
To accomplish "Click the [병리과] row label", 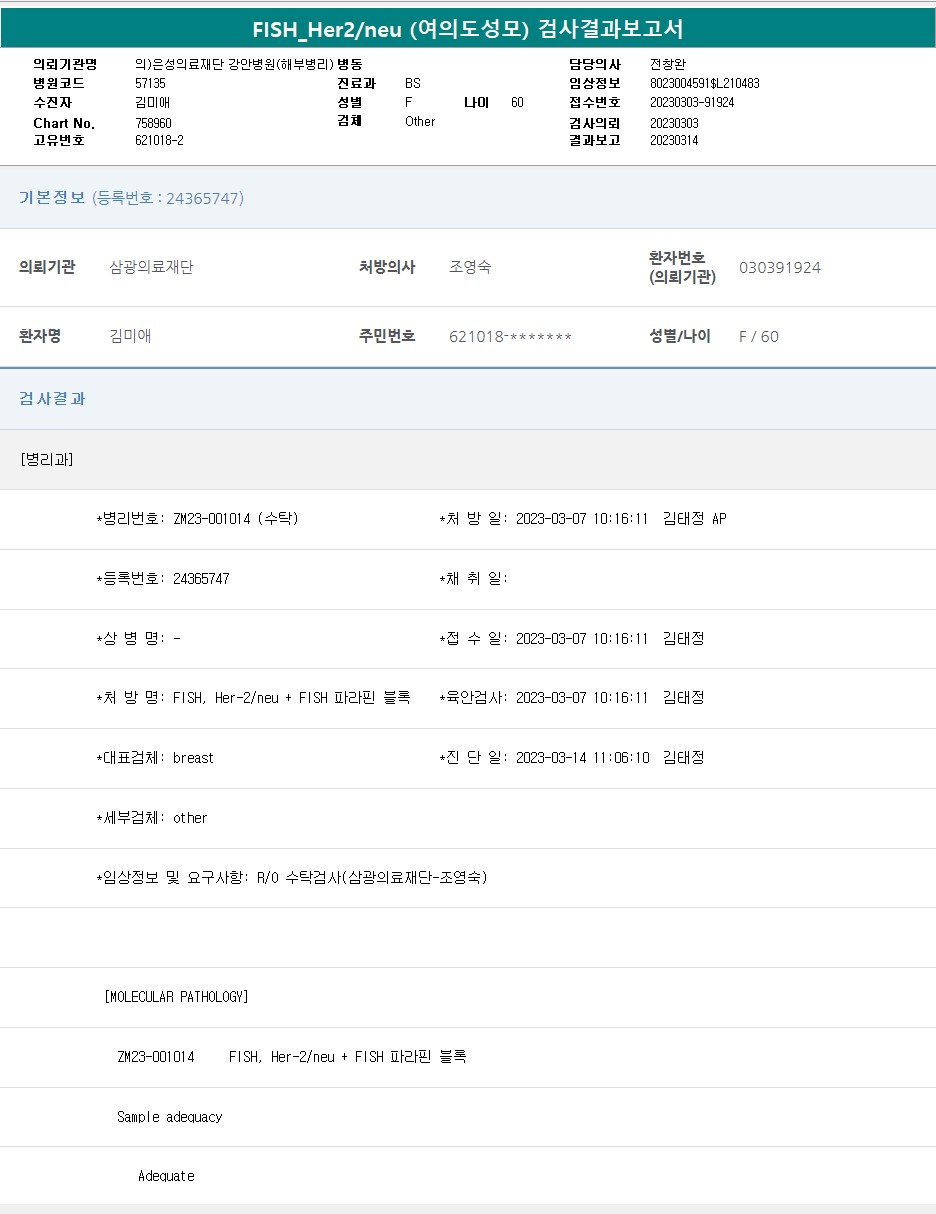I will (46, 459).
